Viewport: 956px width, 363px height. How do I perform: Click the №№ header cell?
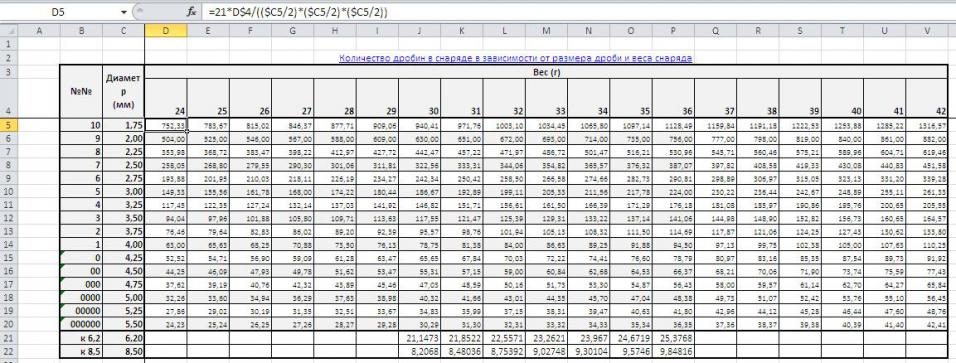pos(81,91)
